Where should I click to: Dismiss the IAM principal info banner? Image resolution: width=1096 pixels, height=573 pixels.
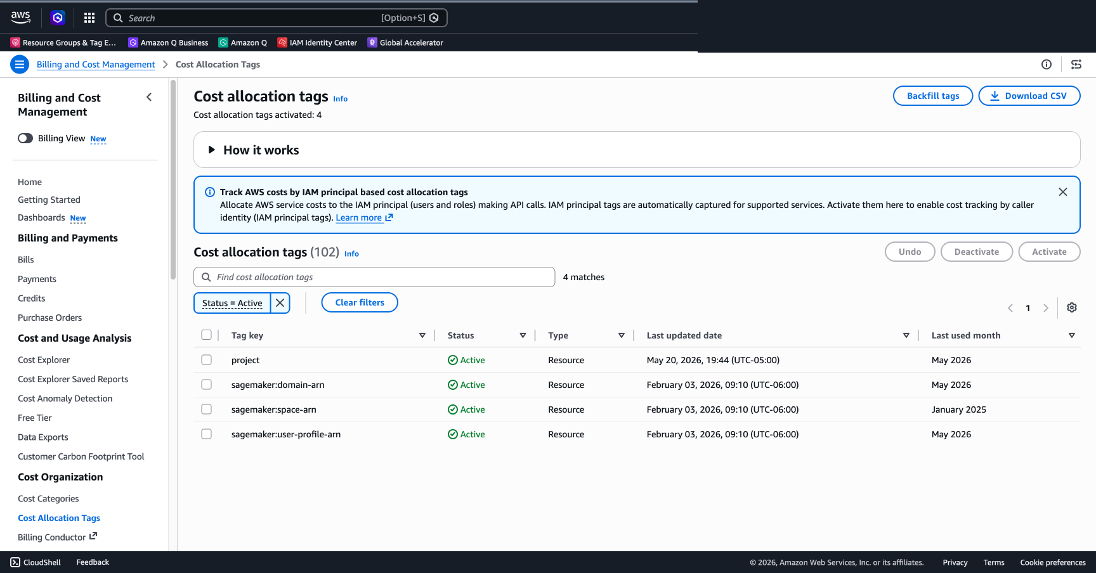pos(1062,191)
